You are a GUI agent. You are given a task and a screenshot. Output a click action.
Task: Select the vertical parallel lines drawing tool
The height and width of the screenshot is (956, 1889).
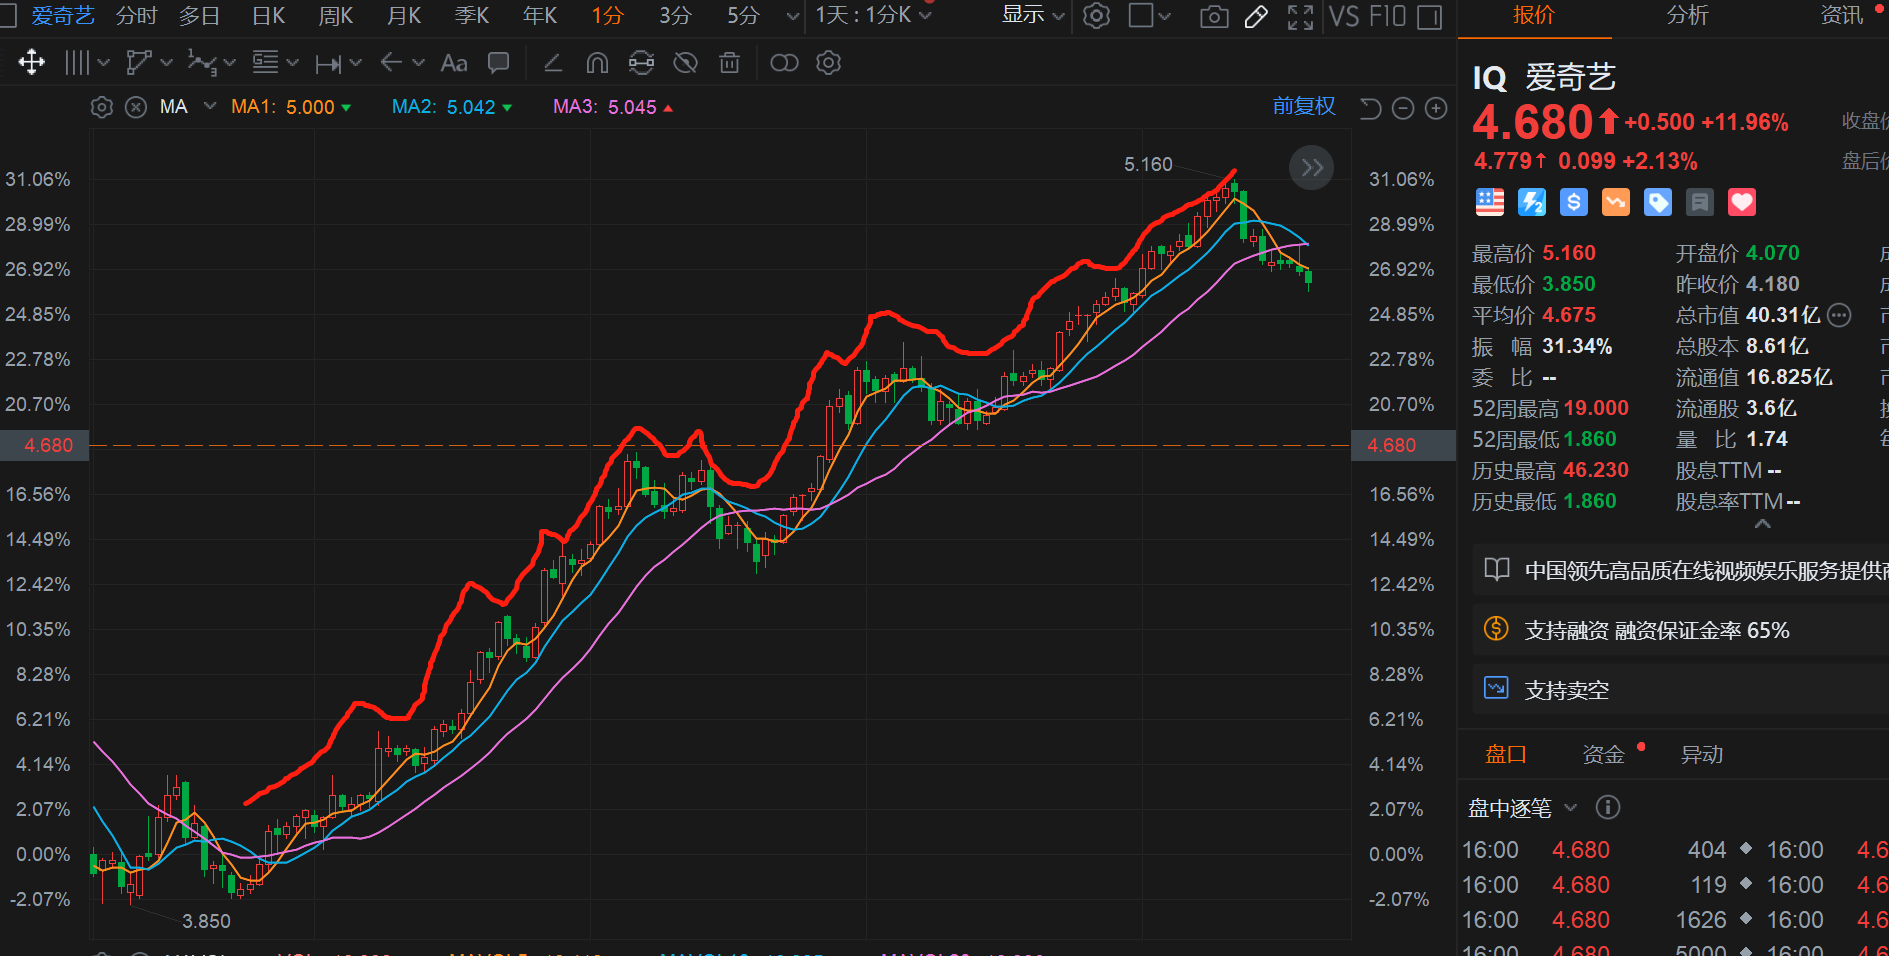(77, 63)
